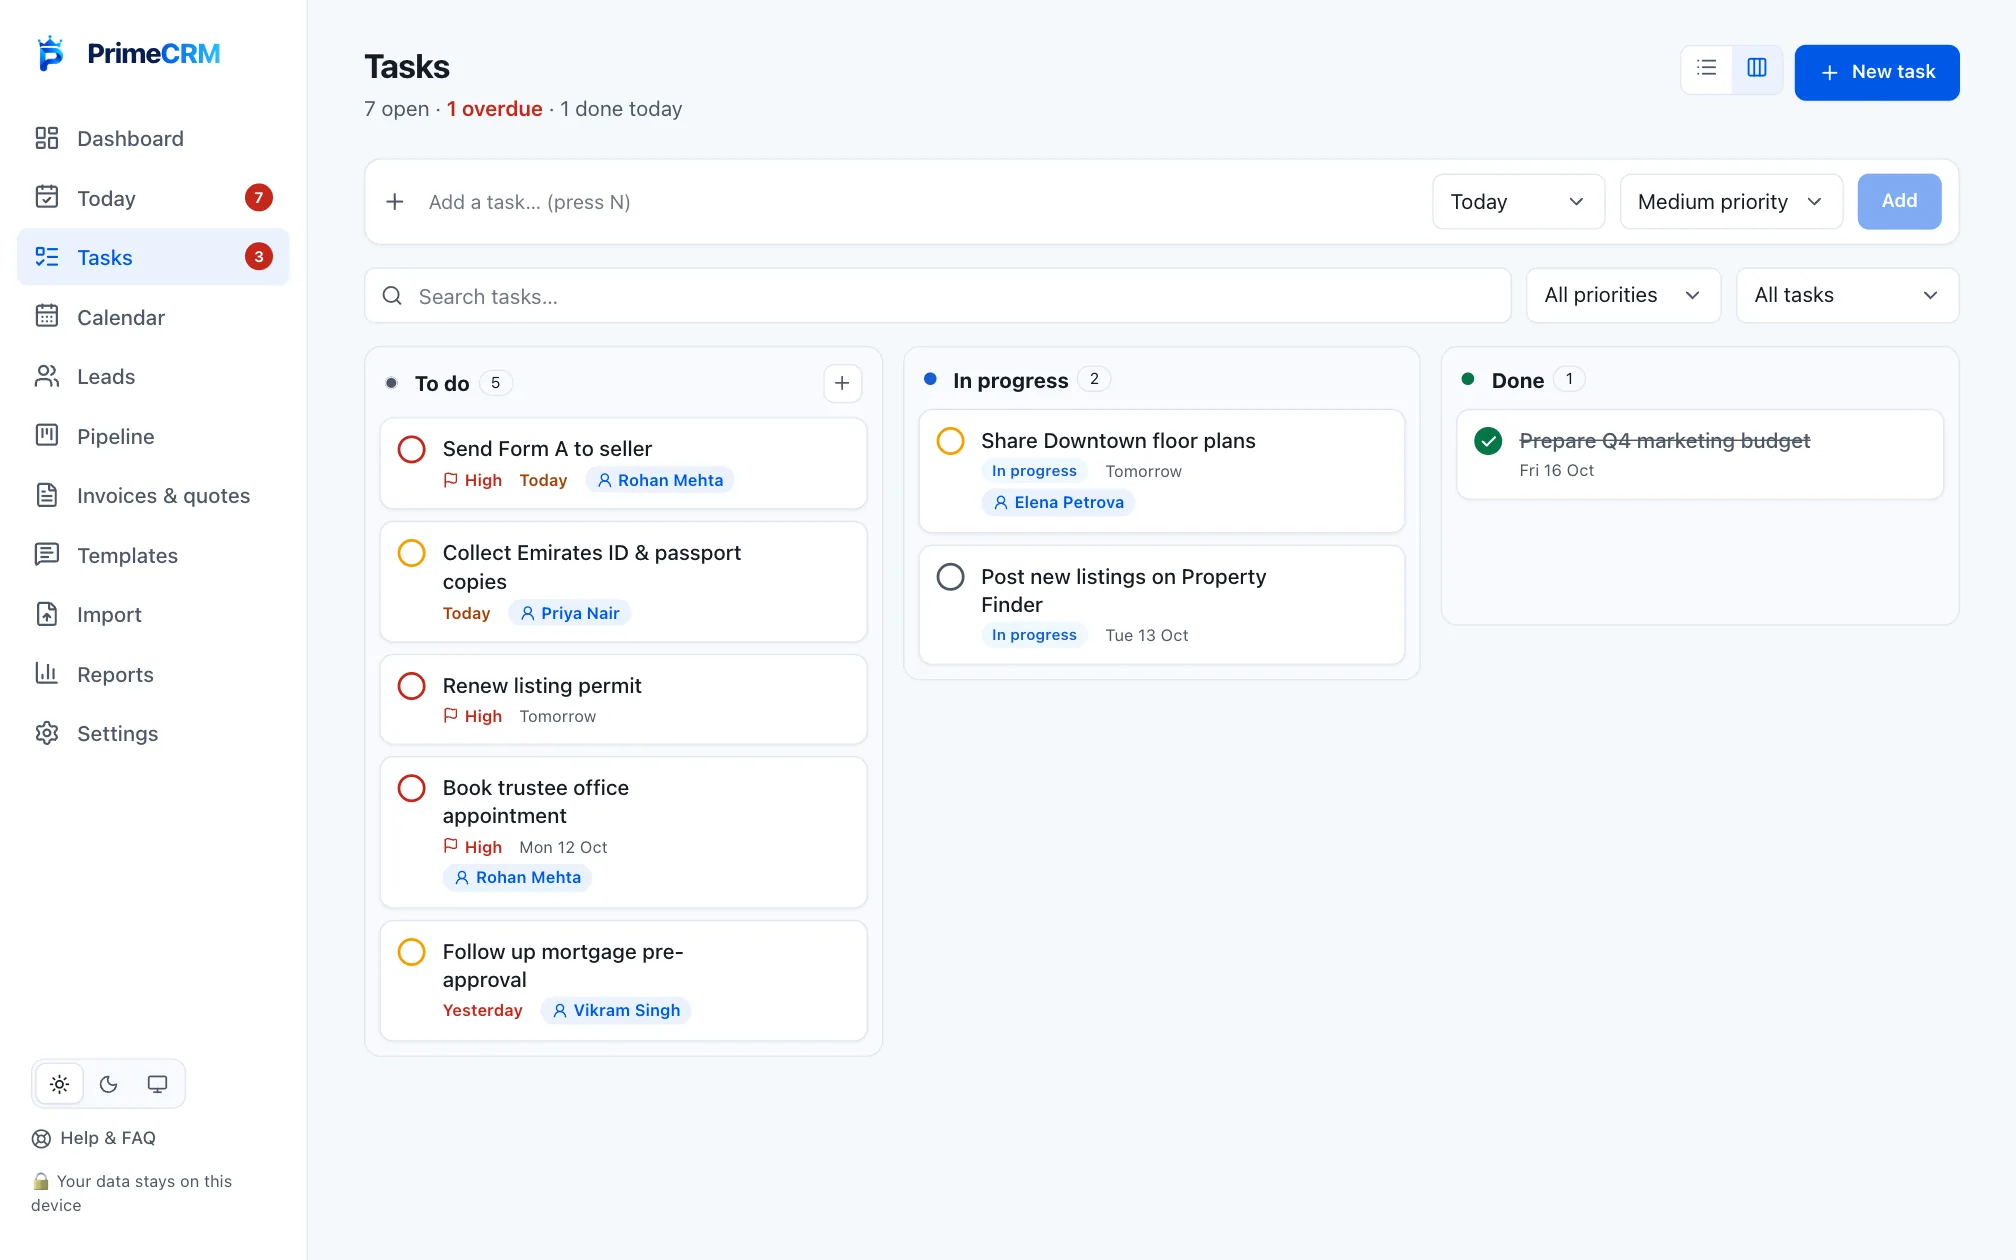Mark Share Downtown floor plans complete
Viewport: 2016px width, 1260px height.
[x=950, y=441]
